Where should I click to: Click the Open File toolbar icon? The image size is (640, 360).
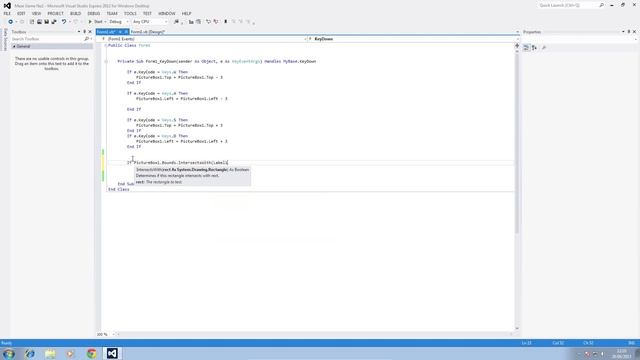(x=39, y=22)
